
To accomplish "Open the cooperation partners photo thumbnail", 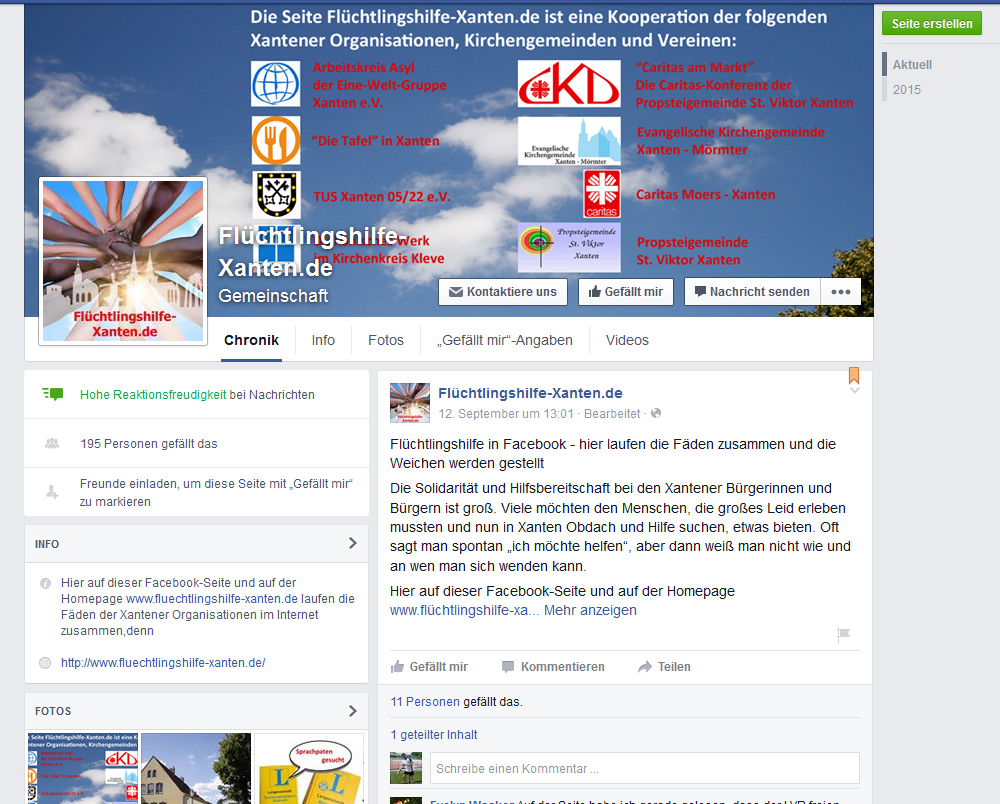I will click(x=83, y=768).
